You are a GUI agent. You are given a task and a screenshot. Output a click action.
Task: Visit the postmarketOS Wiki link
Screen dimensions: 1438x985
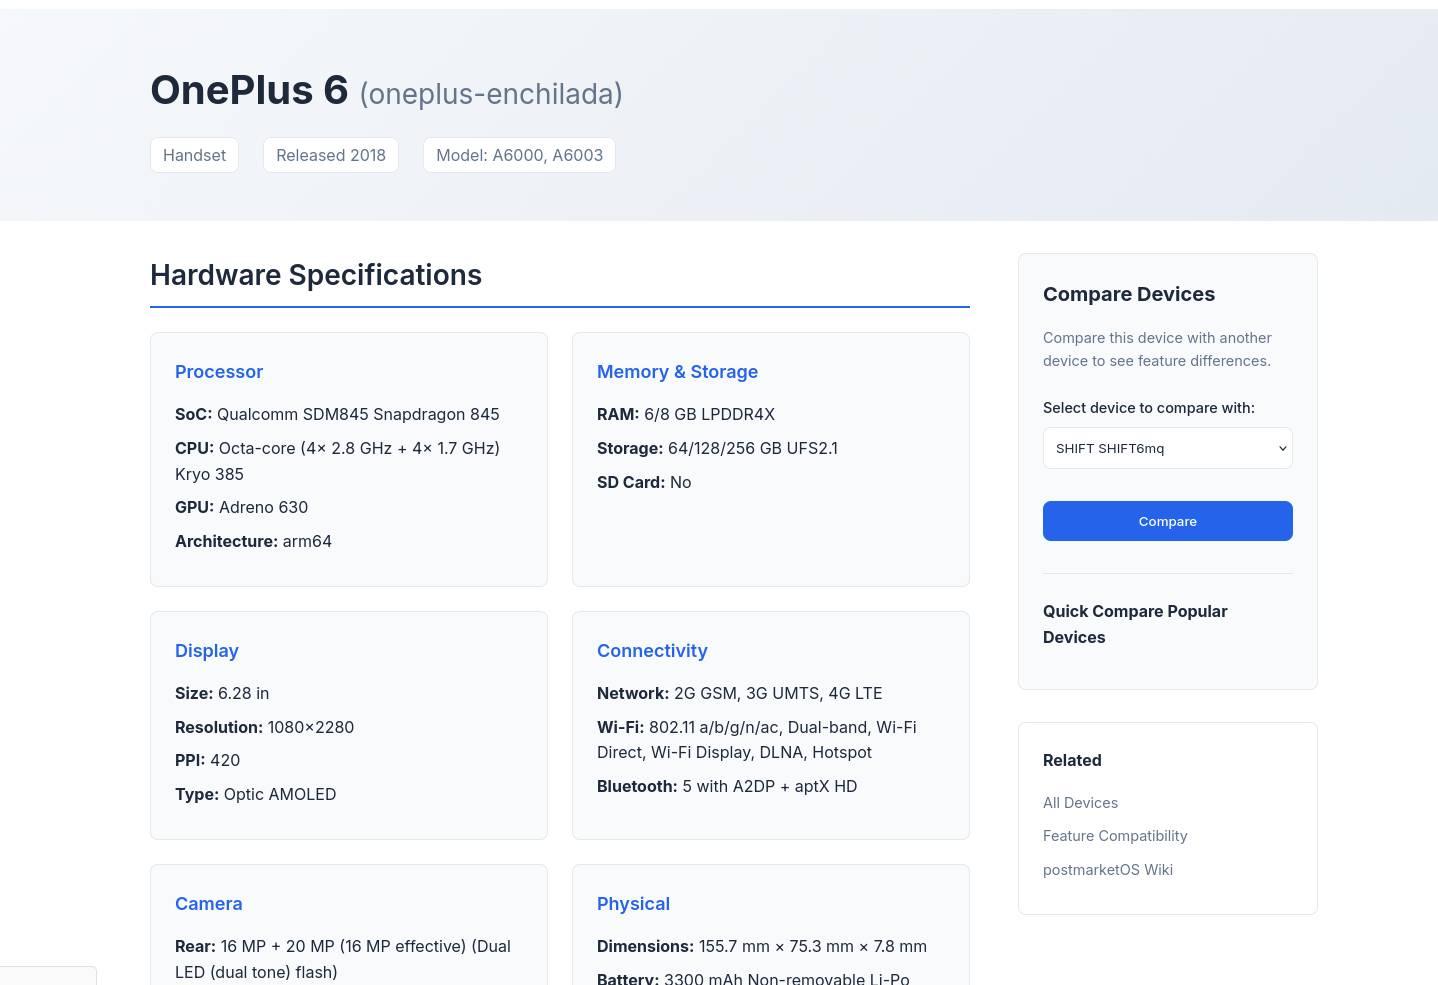pos(1108,870)
